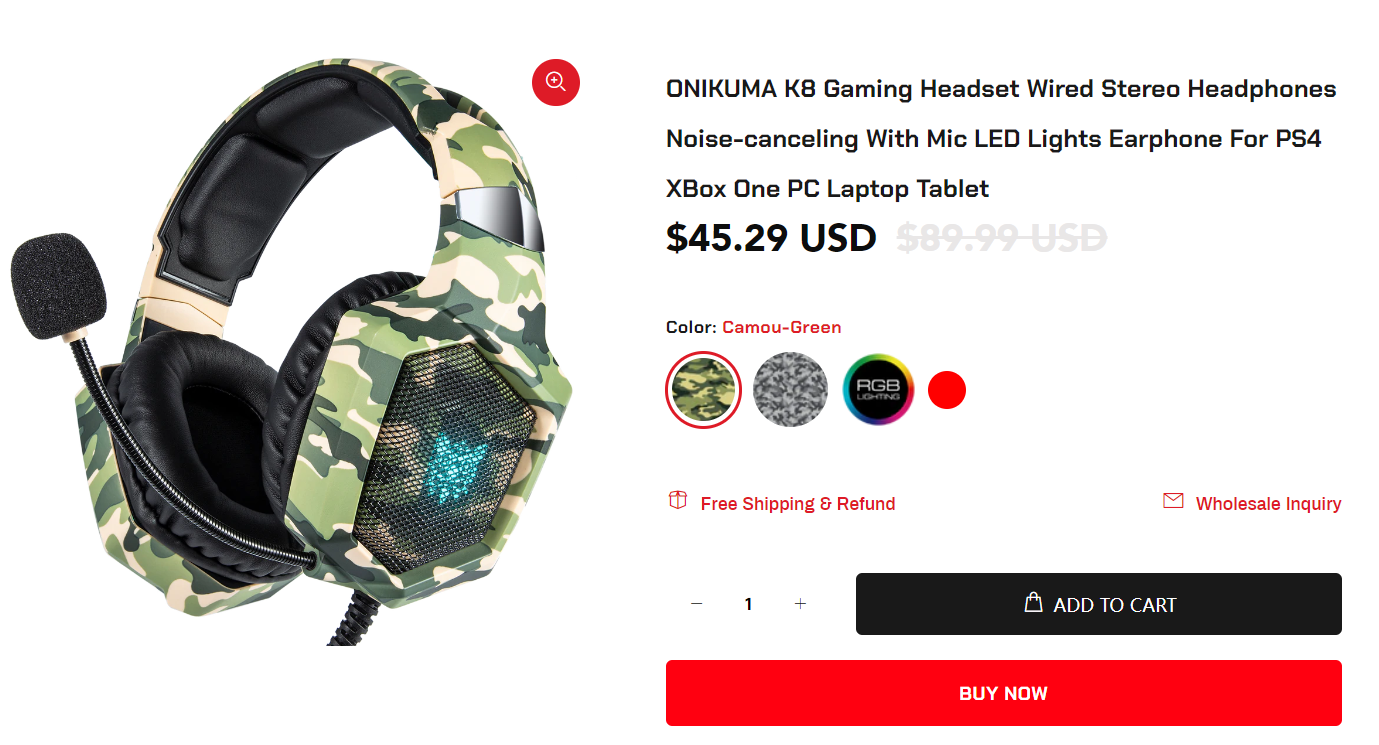Click the ADD TO CART button text
The width and height of the screenshot is (1379, 745).
pos(1115,605)
